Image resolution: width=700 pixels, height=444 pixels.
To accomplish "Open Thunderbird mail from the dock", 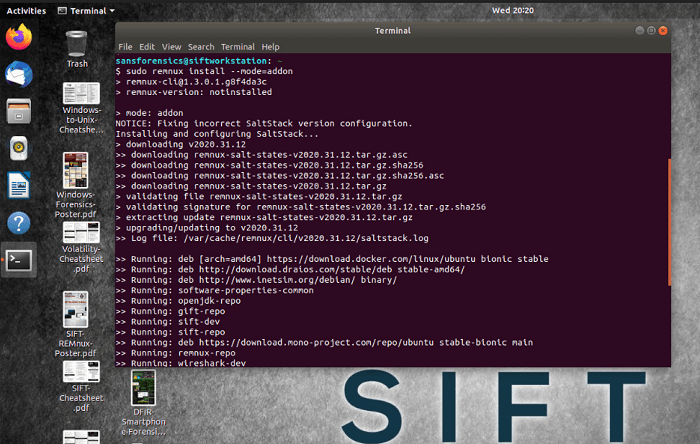I will coord(18,75).
